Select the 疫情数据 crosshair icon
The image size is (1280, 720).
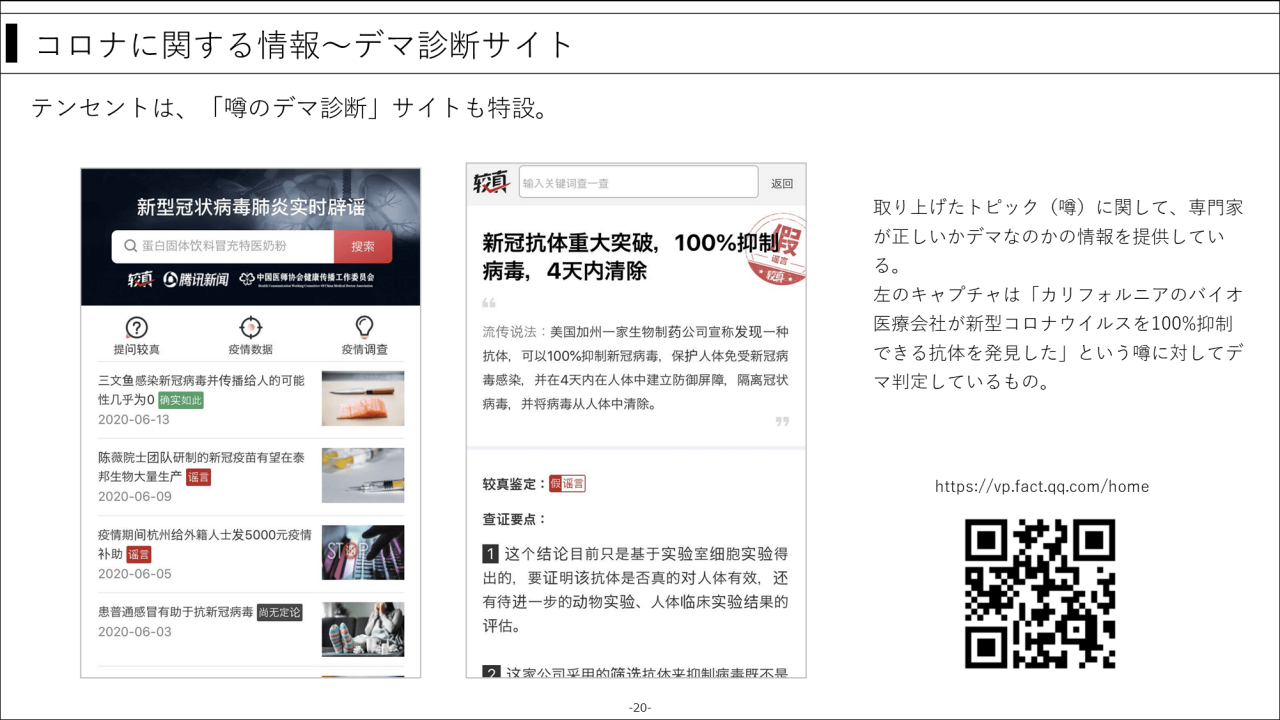click(x=251, y=328)
